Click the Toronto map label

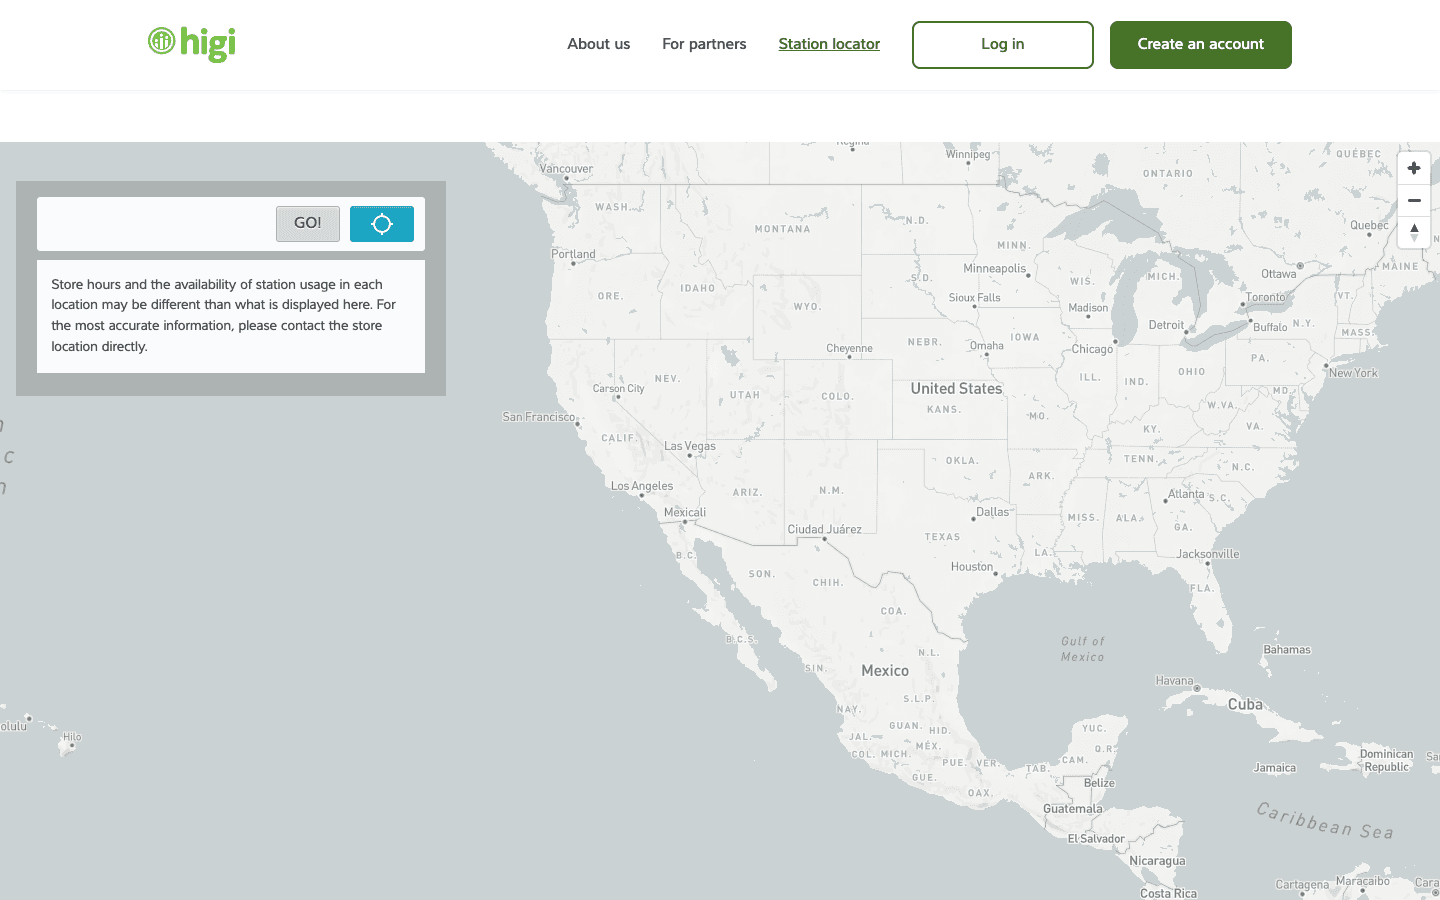click(x=1266, y=297)
